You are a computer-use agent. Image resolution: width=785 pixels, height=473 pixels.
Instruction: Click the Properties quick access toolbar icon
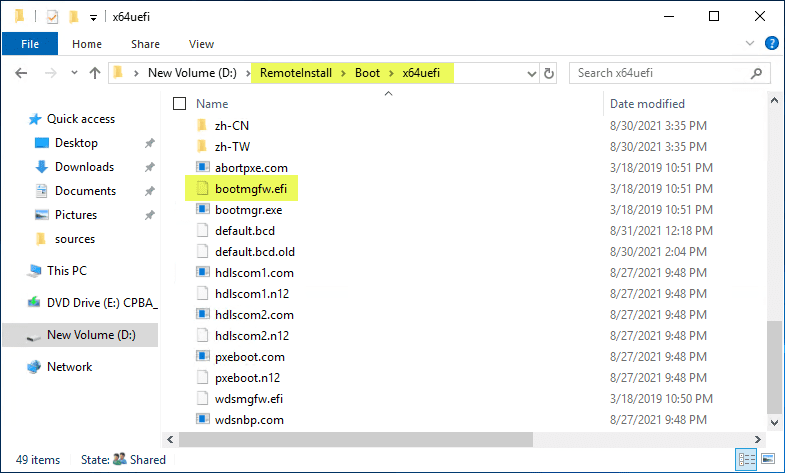pos(52,17)
